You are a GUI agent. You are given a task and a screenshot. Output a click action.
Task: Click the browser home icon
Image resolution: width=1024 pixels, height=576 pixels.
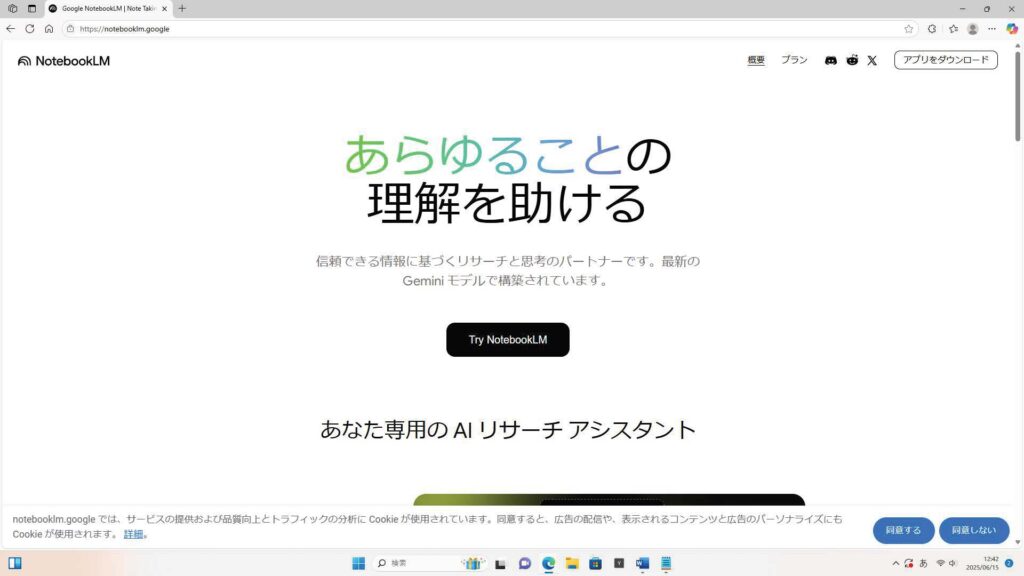point(49,29)
